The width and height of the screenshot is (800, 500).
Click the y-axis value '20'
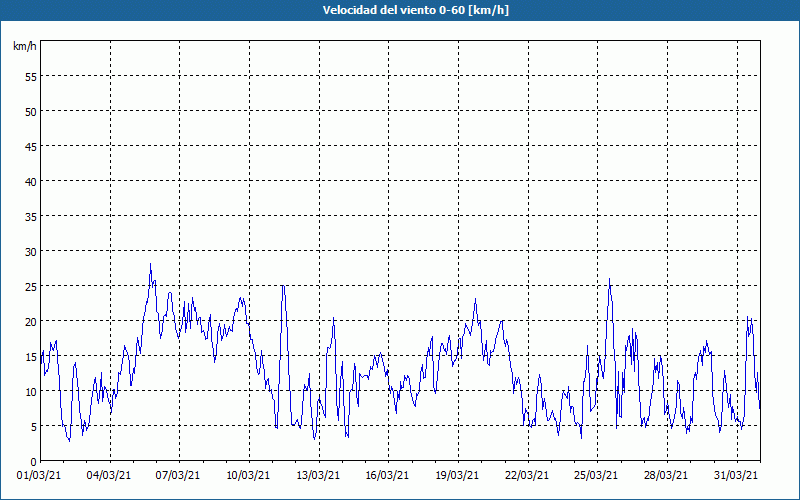pyautogui.click(x=31, y=321)
